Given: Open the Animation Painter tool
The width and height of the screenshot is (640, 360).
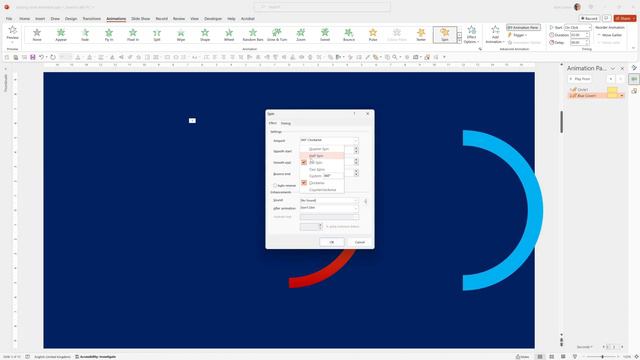Looking at the screenshot, I should pyautogui.click(x=524, y=42).
